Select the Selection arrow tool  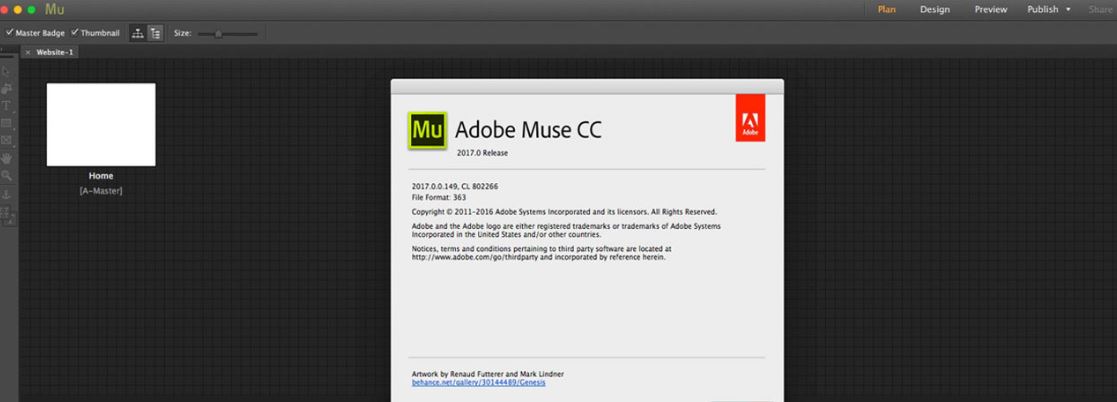6,71
